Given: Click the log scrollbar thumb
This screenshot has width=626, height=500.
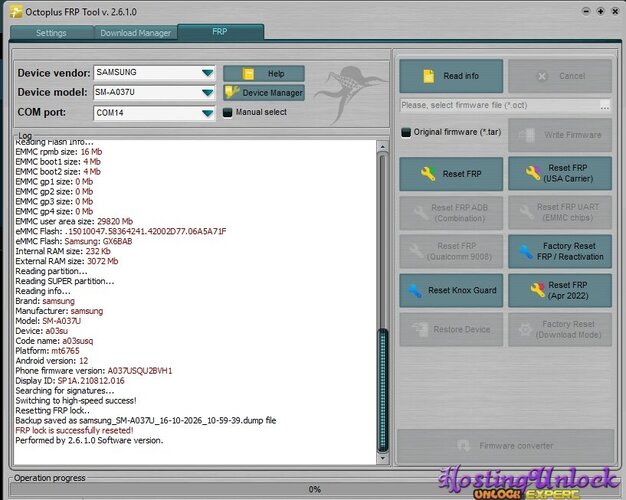Looking at the screenshot, I should 382,390.
